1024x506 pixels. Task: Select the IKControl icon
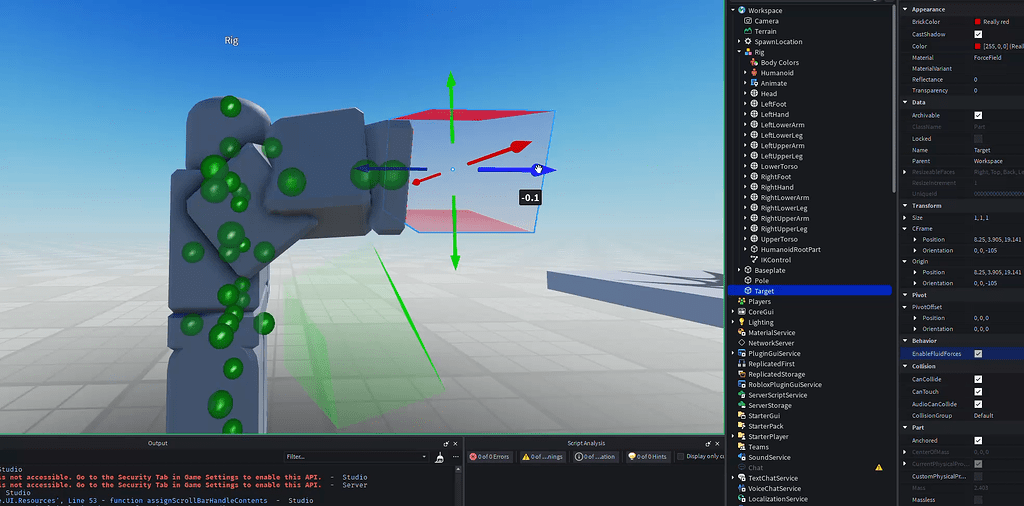[x=754, y=260]
